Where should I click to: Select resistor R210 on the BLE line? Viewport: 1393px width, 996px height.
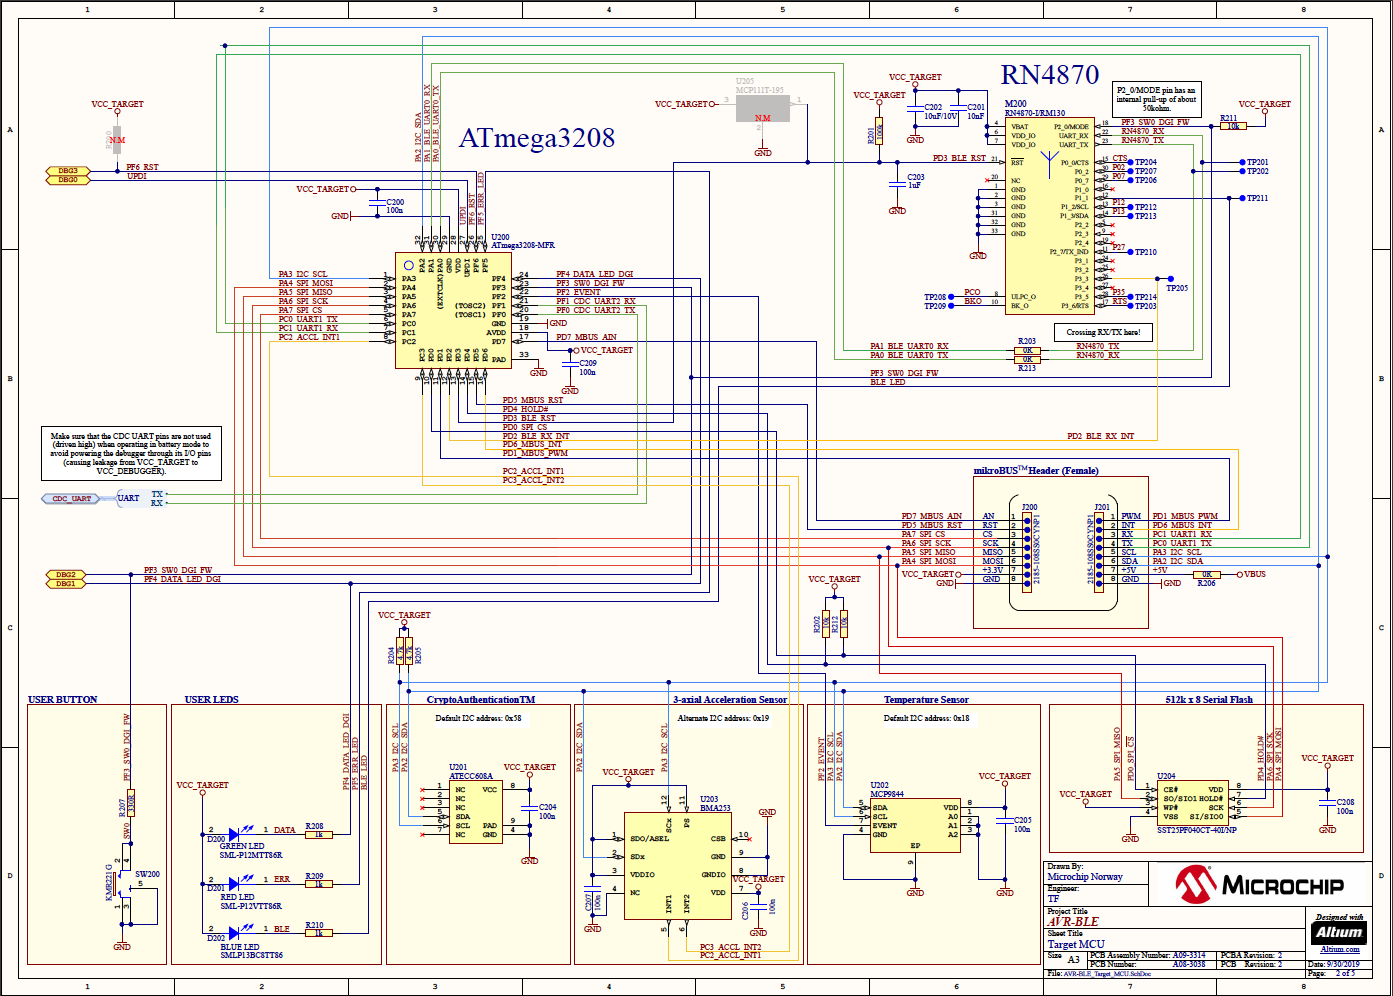pyautogui.click(x=318, y=933)
